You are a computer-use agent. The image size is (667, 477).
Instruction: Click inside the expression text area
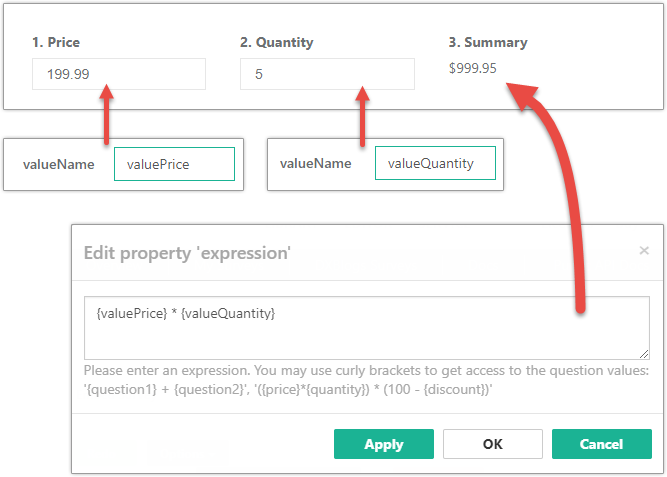[367, 327]
